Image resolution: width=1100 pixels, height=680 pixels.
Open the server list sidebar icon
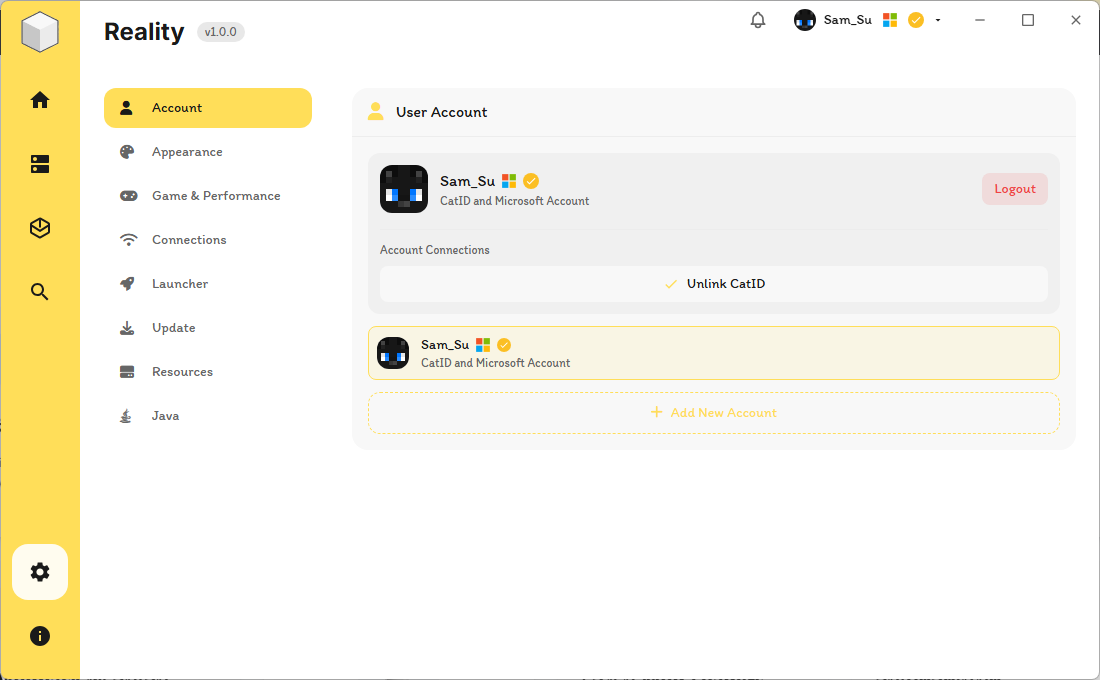[40, 164]
